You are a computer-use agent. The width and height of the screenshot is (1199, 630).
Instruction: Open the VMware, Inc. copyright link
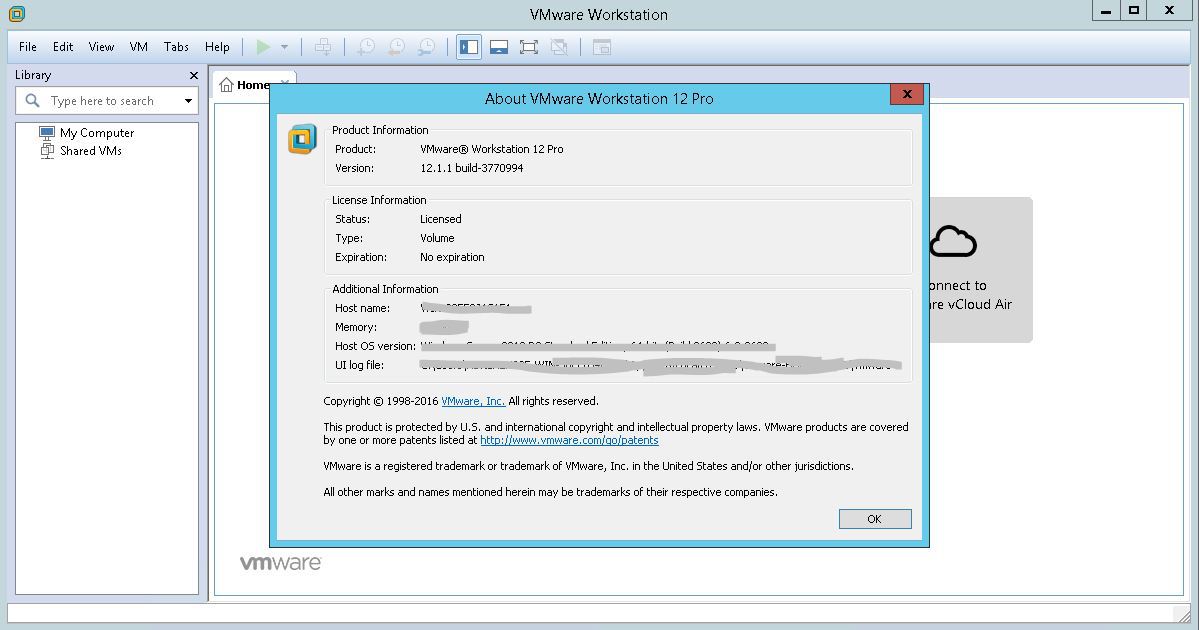473,401
